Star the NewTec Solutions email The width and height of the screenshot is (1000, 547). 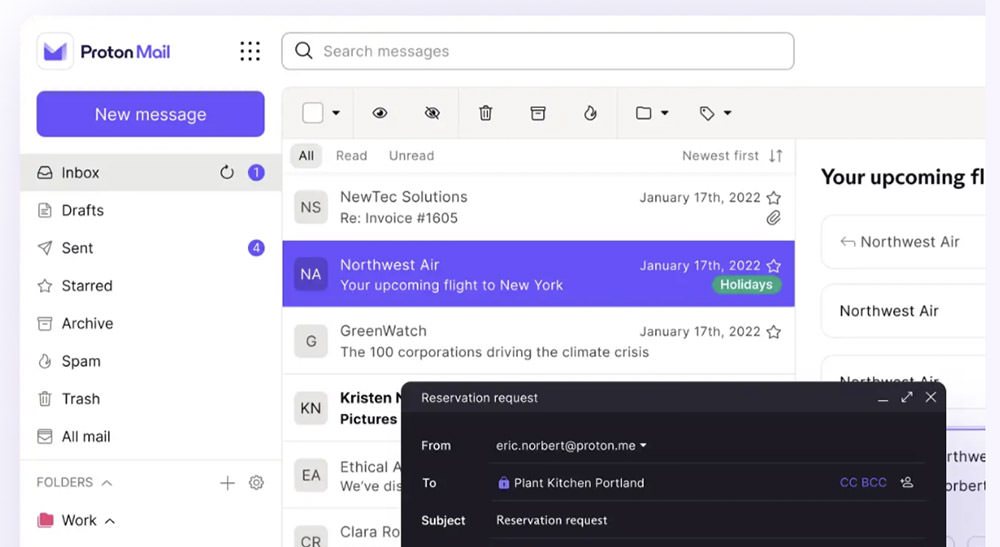click(774, 198)
